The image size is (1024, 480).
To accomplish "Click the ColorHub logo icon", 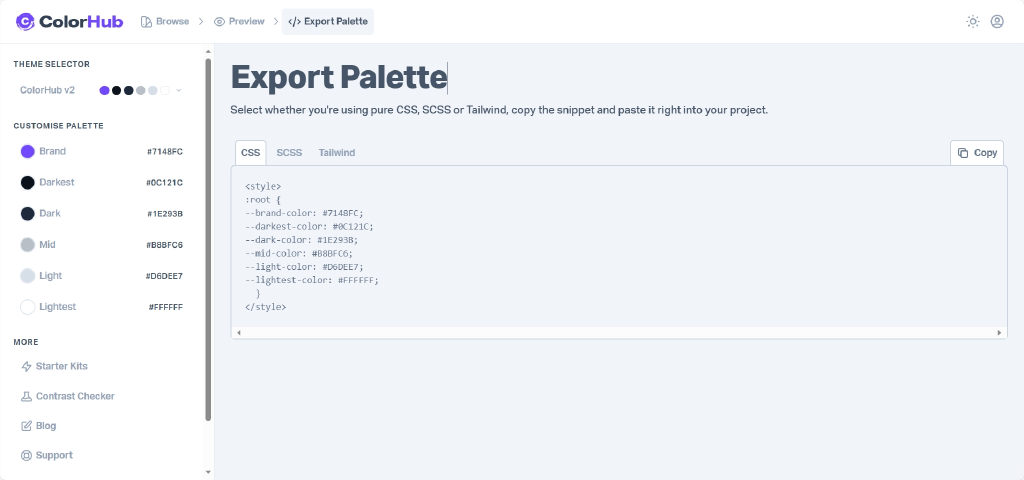I will tap(25, 21).
